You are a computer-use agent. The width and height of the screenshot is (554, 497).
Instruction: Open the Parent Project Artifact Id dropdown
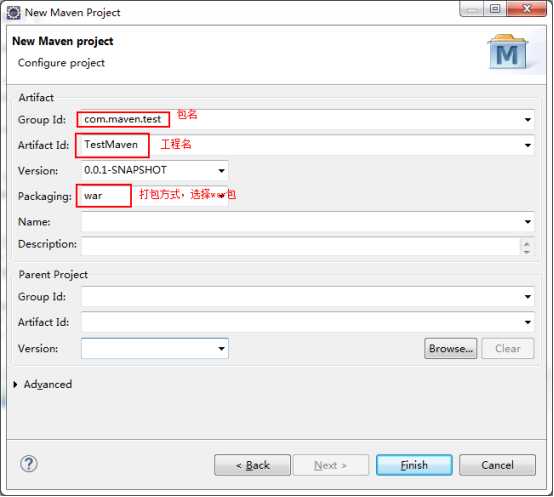[x=528, y=322]
